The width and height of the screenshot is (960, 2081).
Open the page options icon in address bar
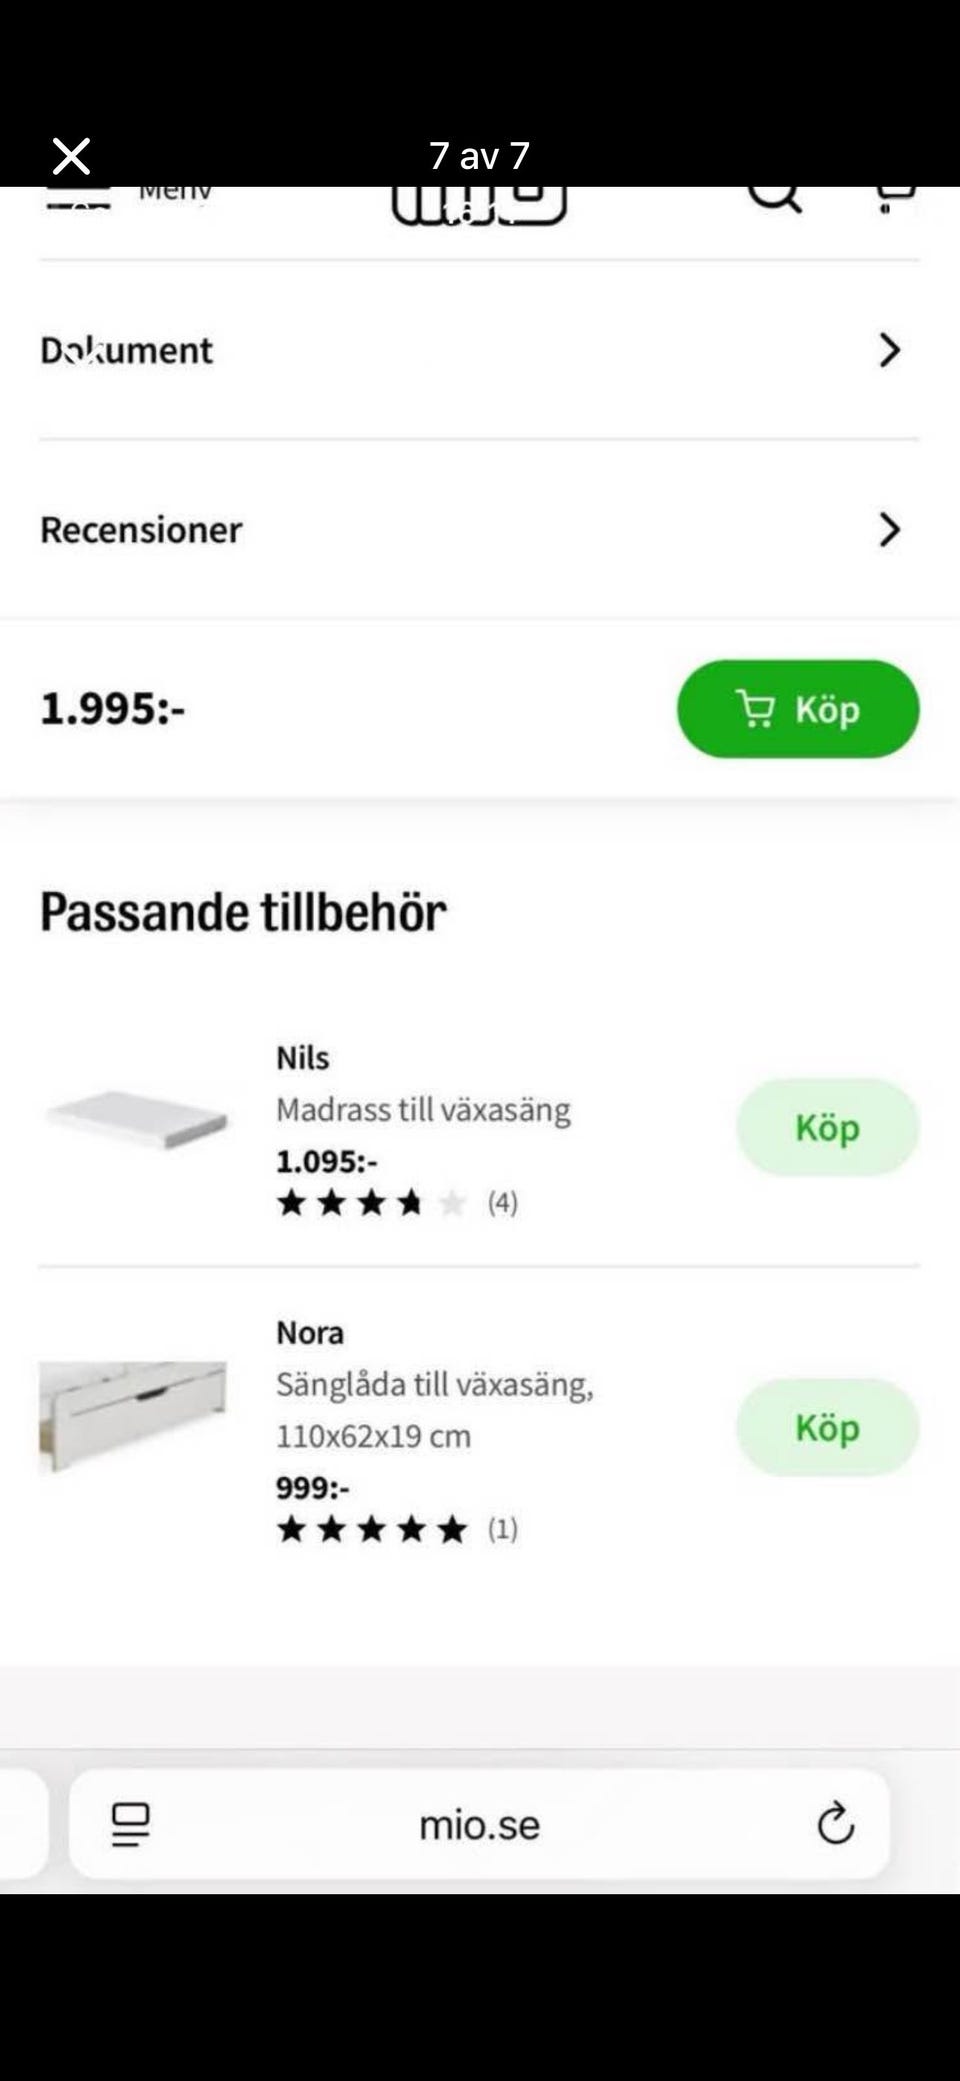coord(131,1824)
